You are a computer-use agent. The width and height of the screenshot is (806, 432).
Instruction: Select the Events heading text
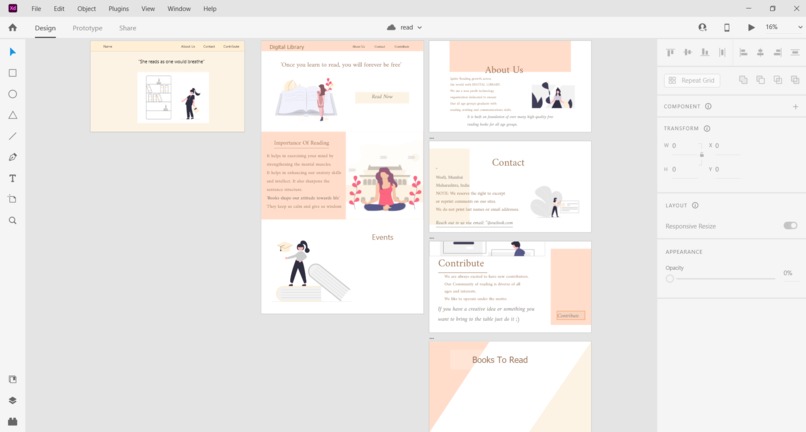pos(382,237)
